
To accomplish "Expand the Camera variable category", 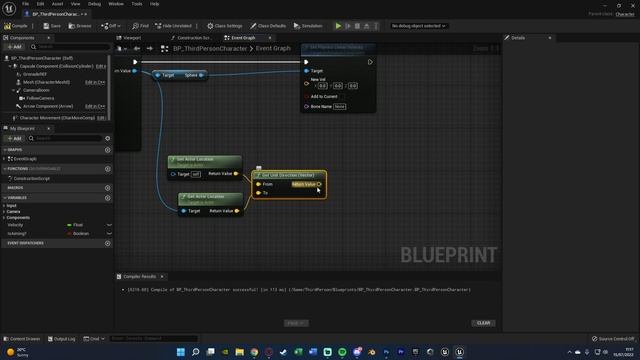I will pos(4,211).
